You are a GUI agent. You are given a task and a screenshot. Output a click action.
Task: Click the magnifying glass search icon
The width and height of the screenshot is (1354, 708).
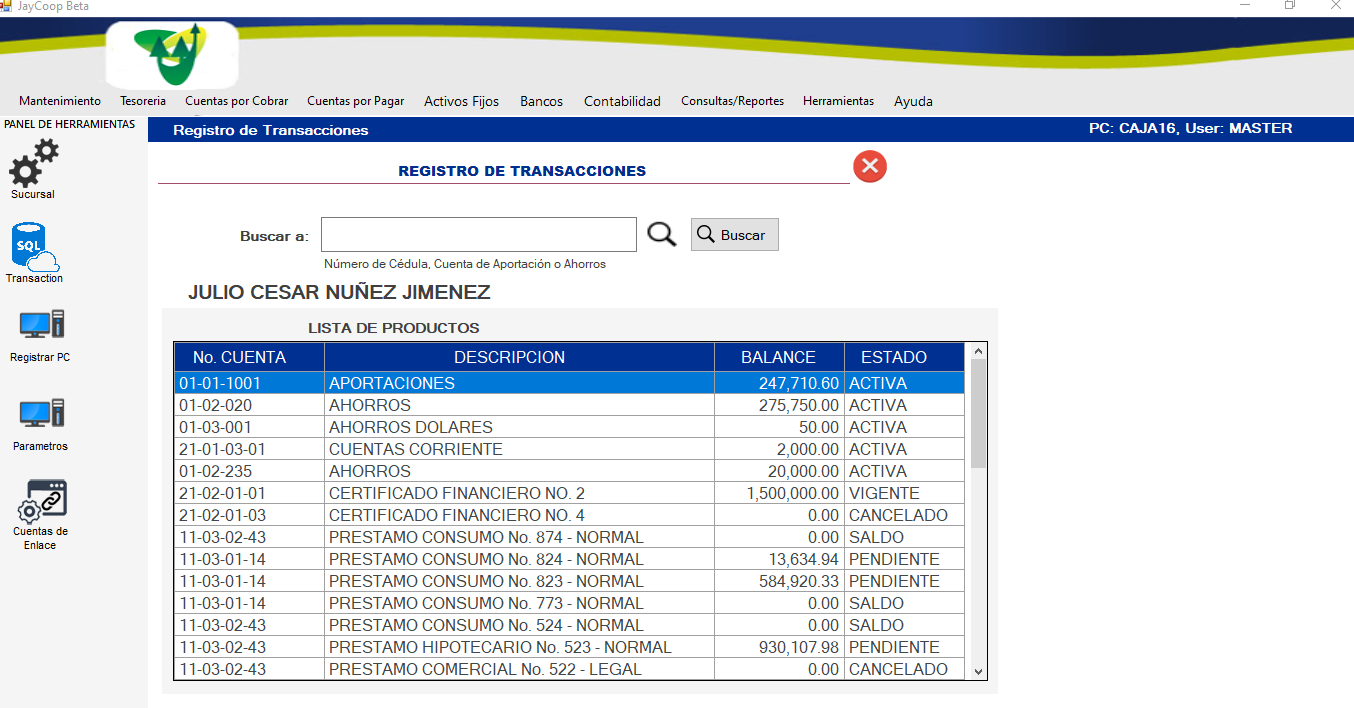pos(661,234)
